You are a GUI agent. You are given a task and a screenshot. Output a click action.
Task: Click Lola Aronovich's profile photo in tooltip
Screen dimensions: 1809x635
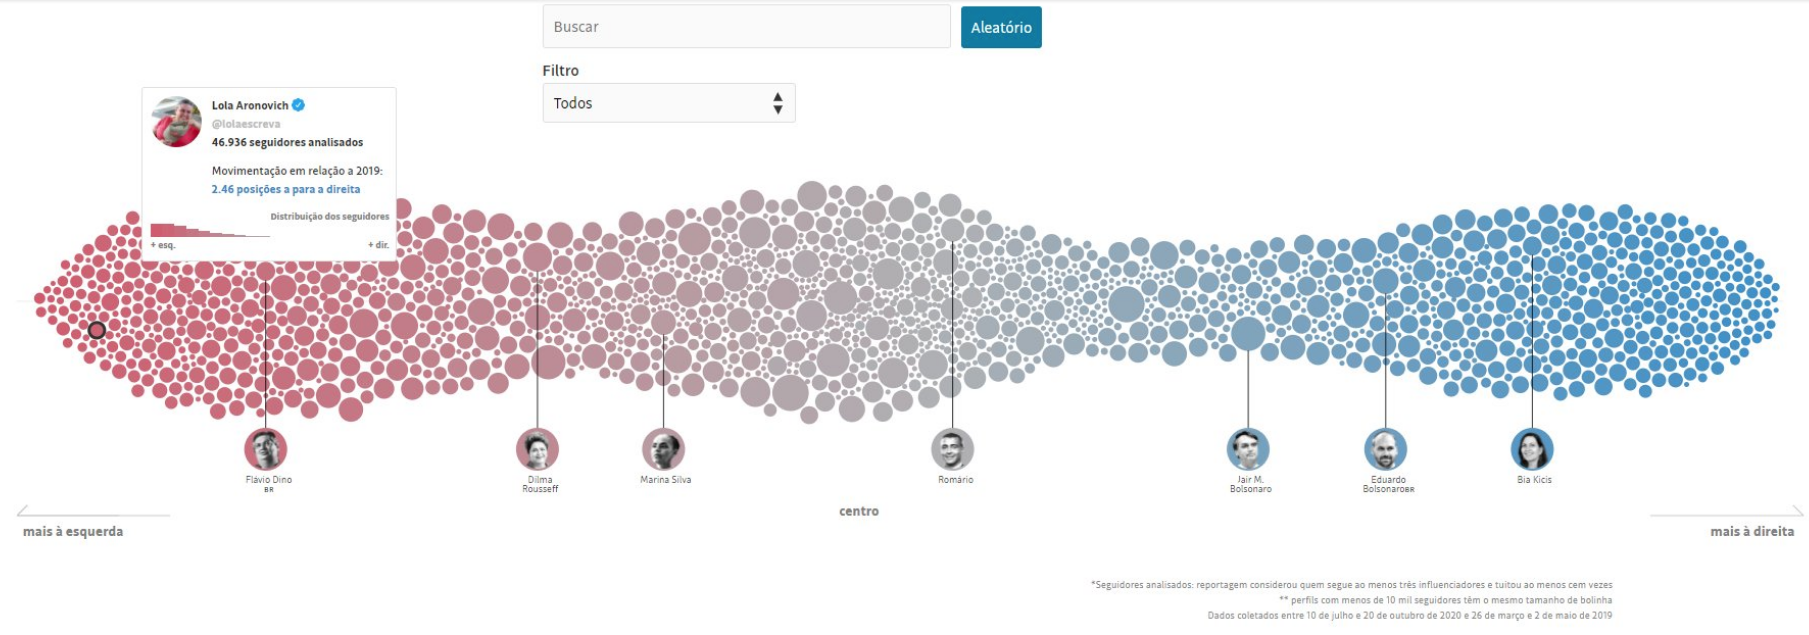[x=177, y=122]
